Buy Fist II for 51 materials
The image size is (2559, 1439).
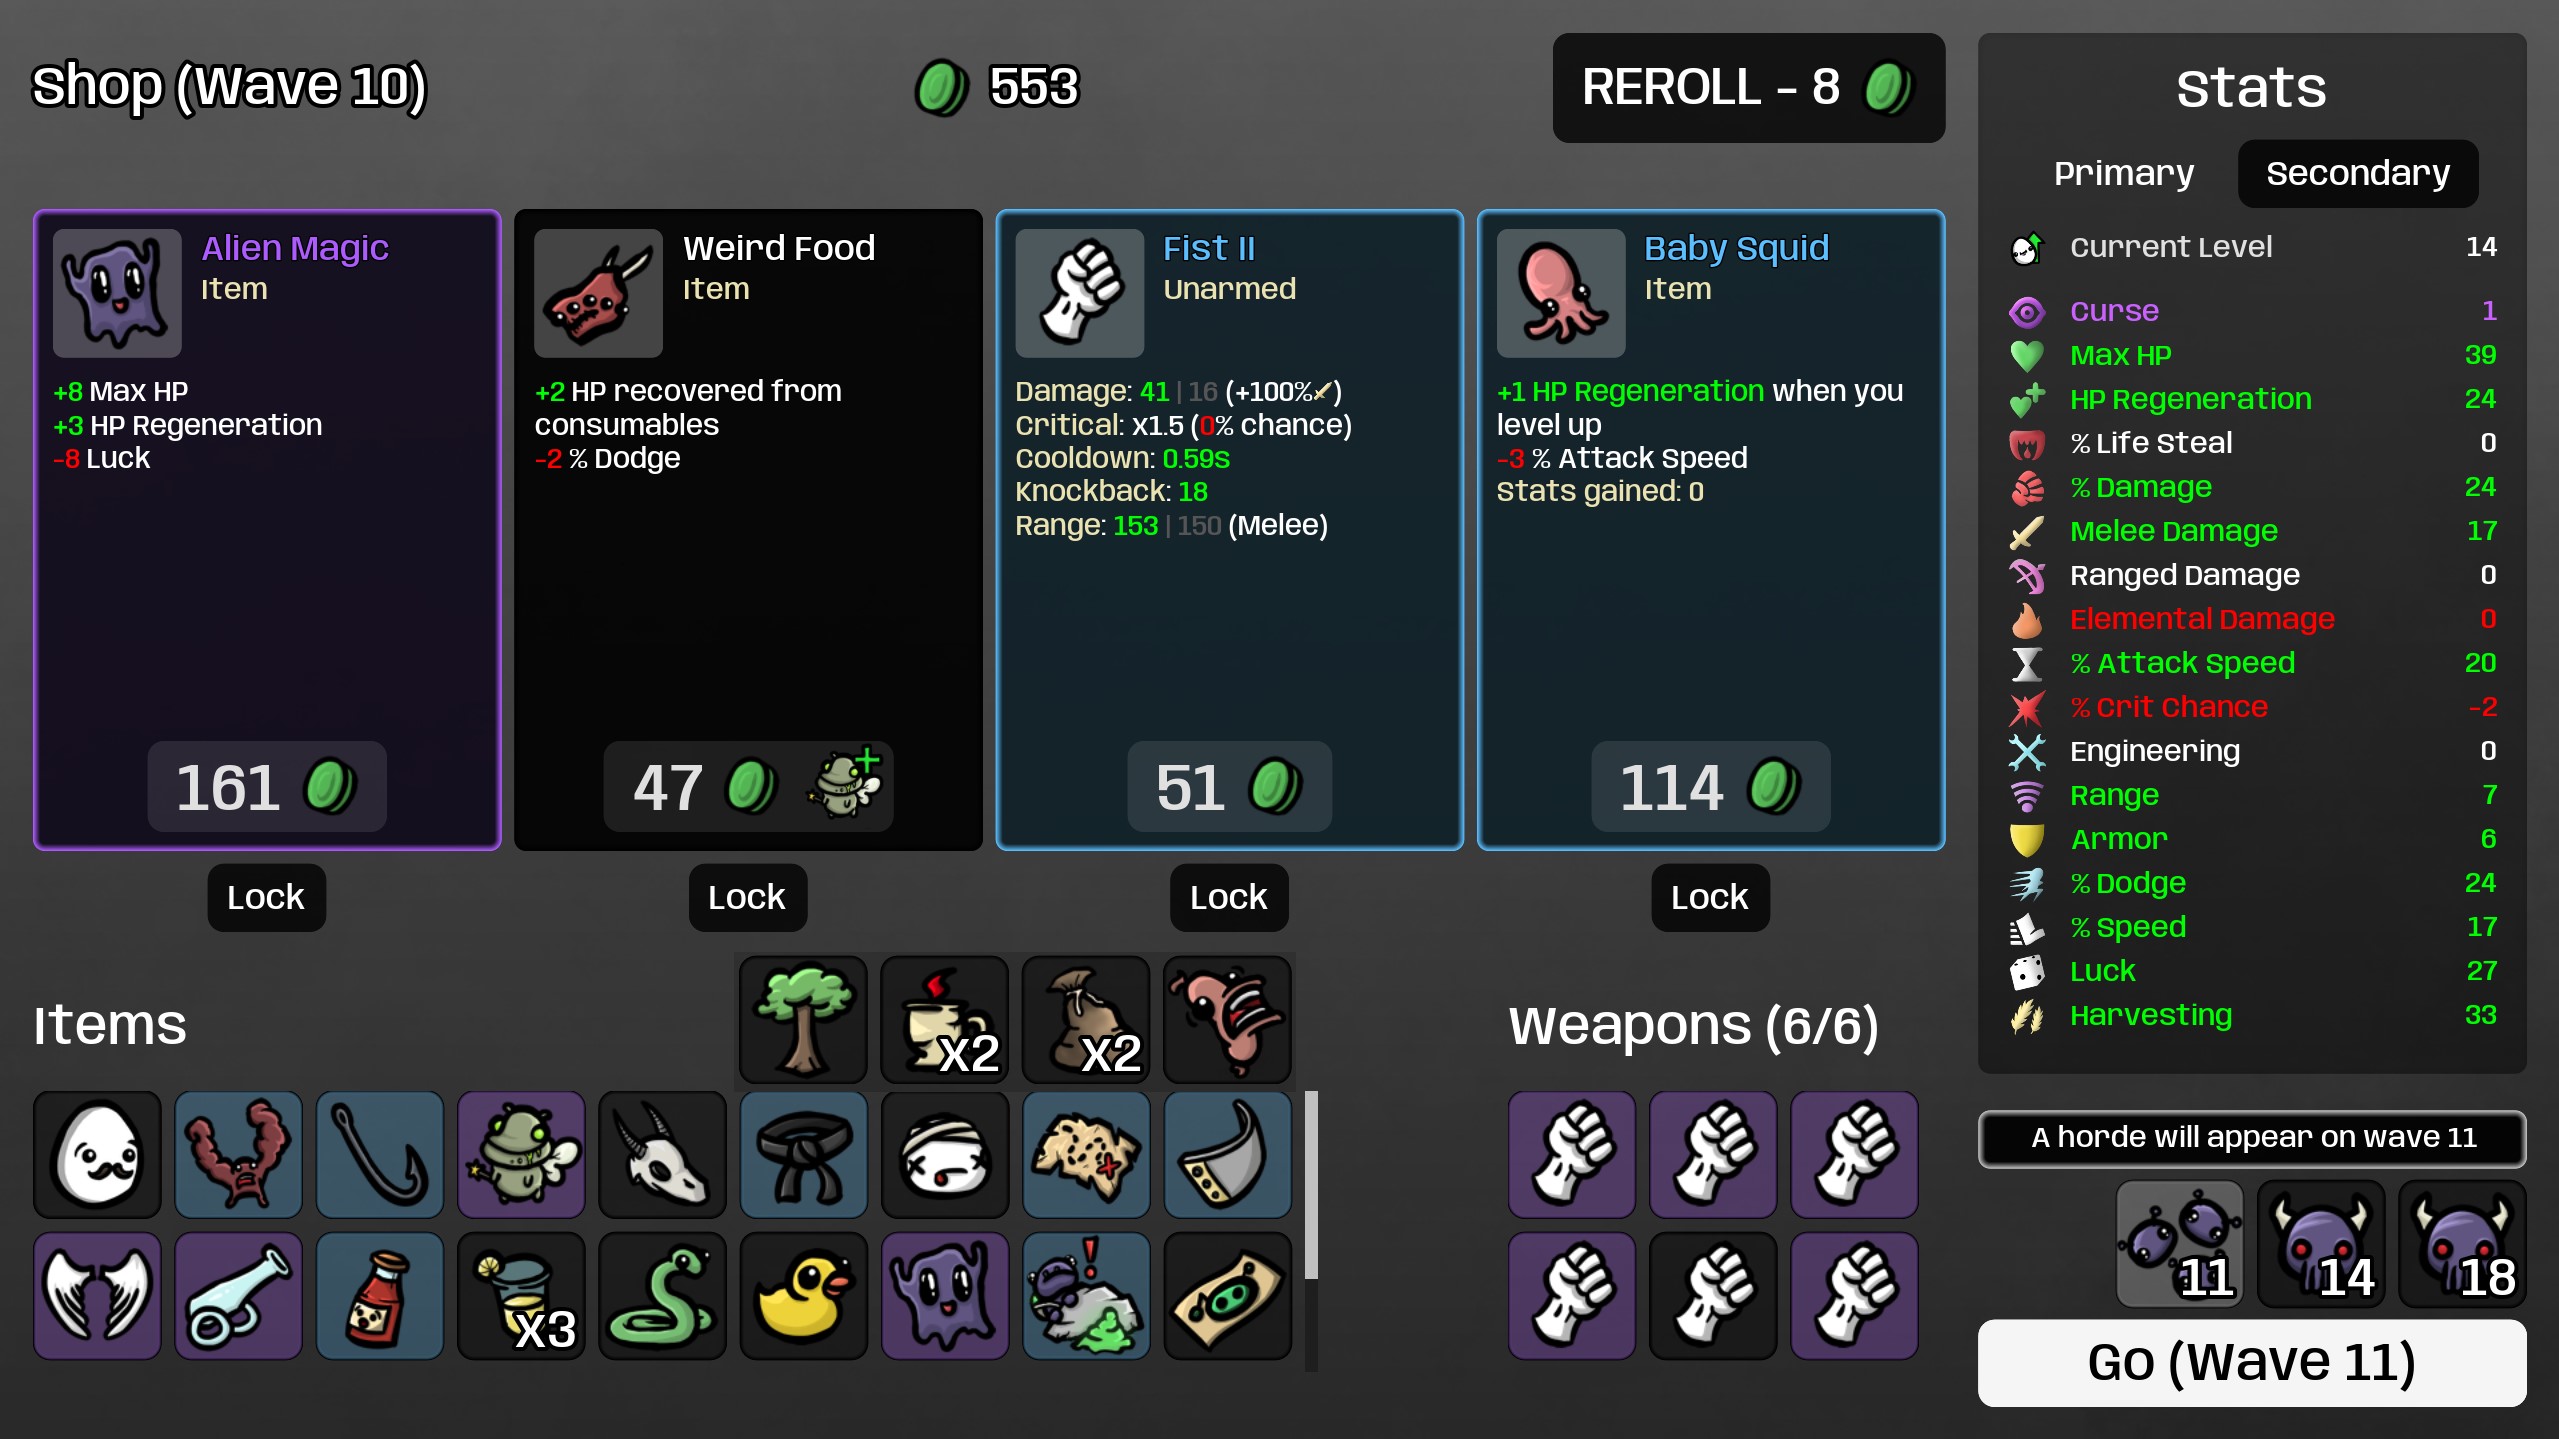click(1229, 787)
